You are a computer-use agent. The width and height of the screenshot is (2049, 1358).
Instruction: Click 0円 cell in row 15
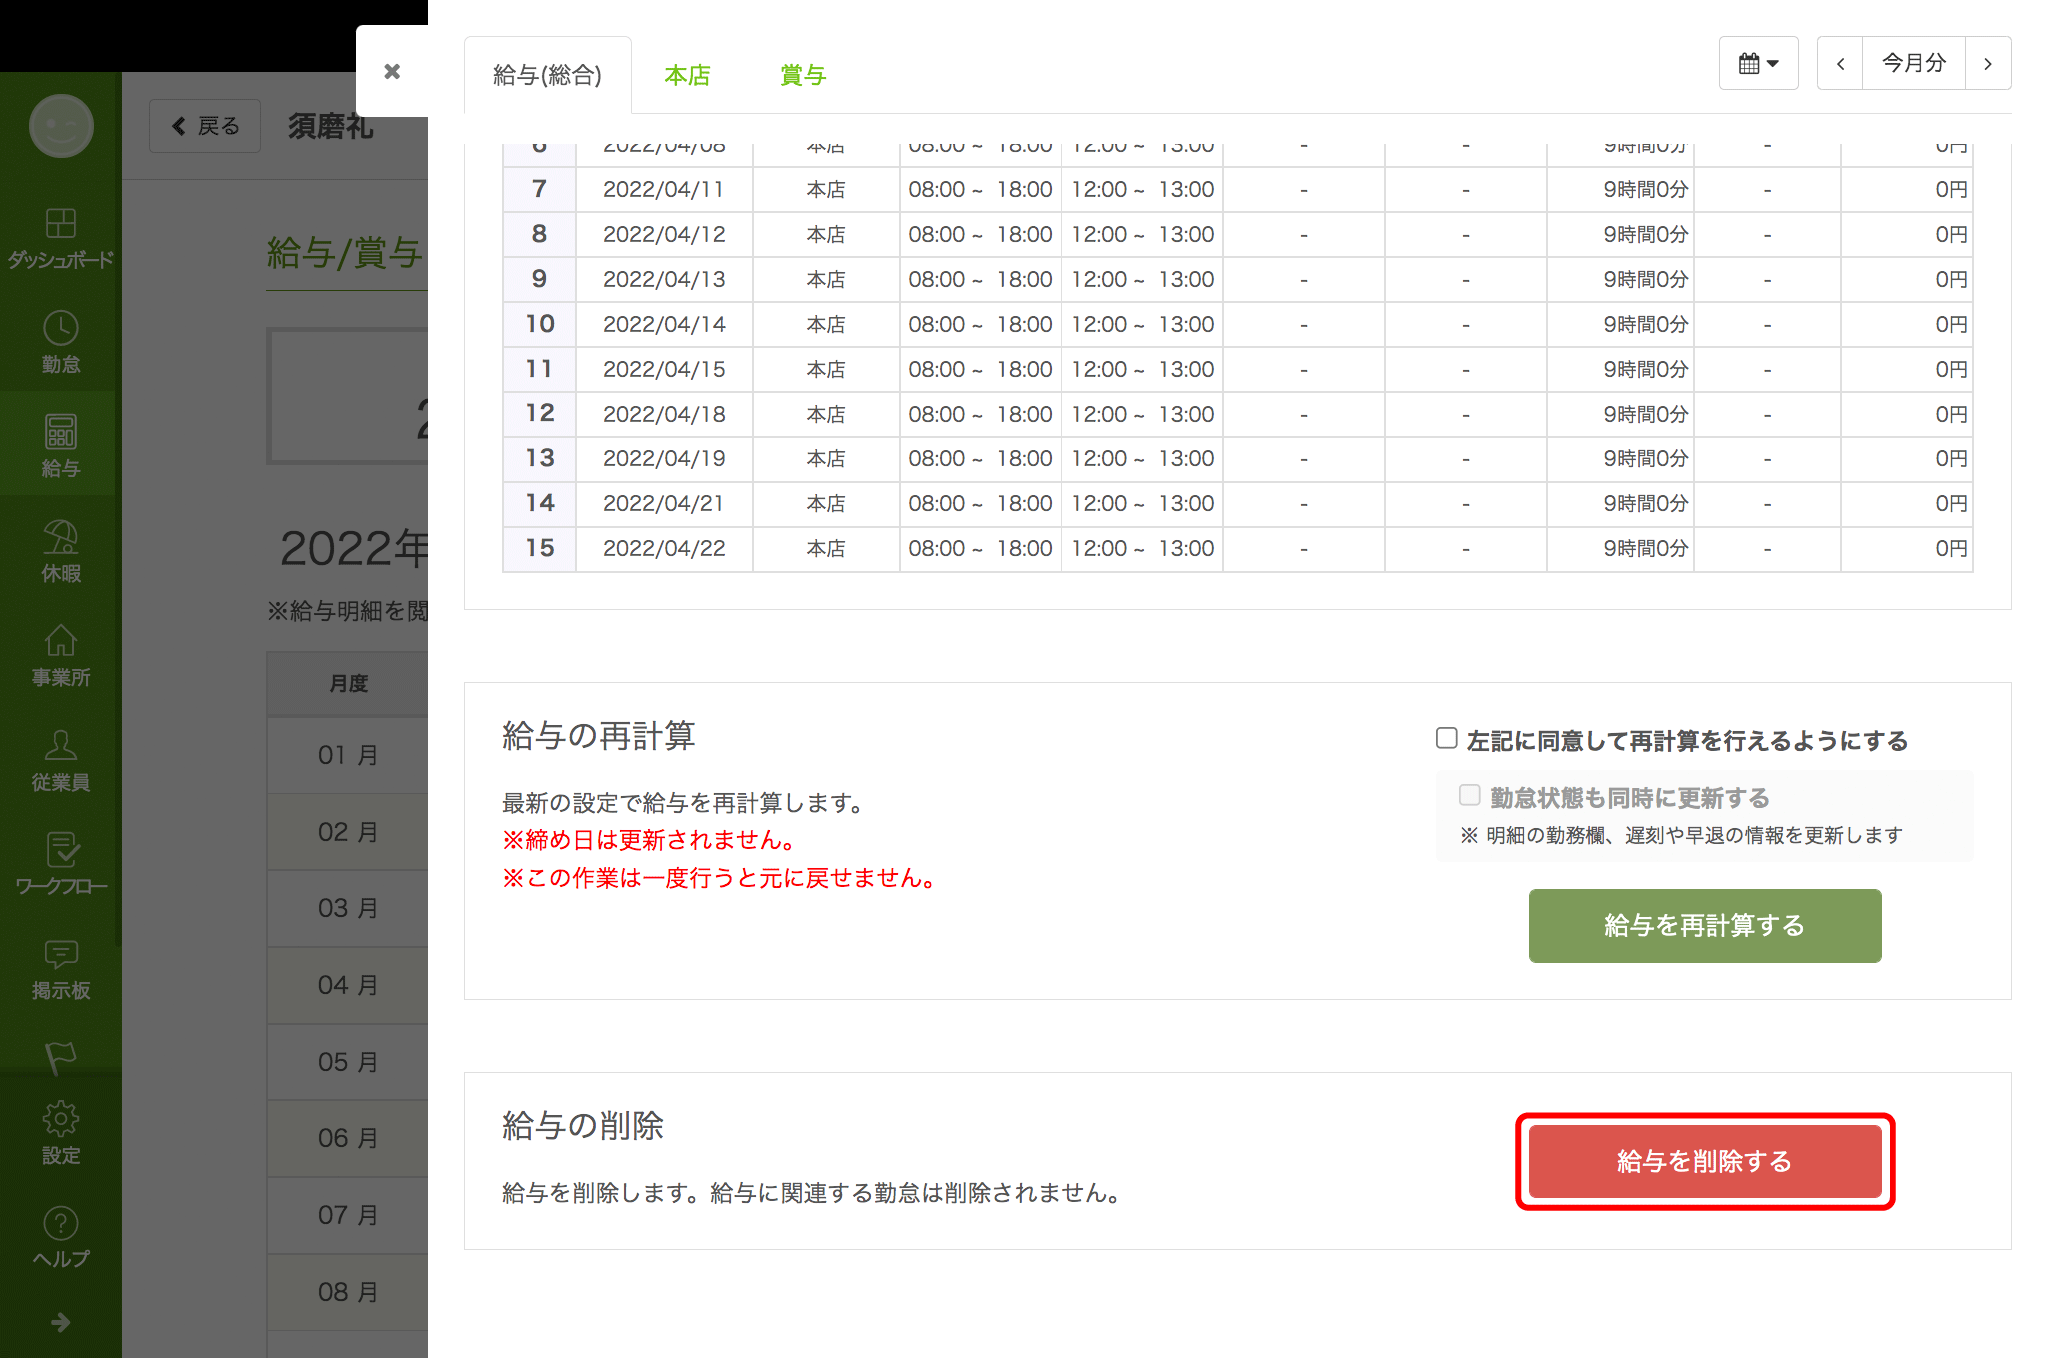[1907, 548]
